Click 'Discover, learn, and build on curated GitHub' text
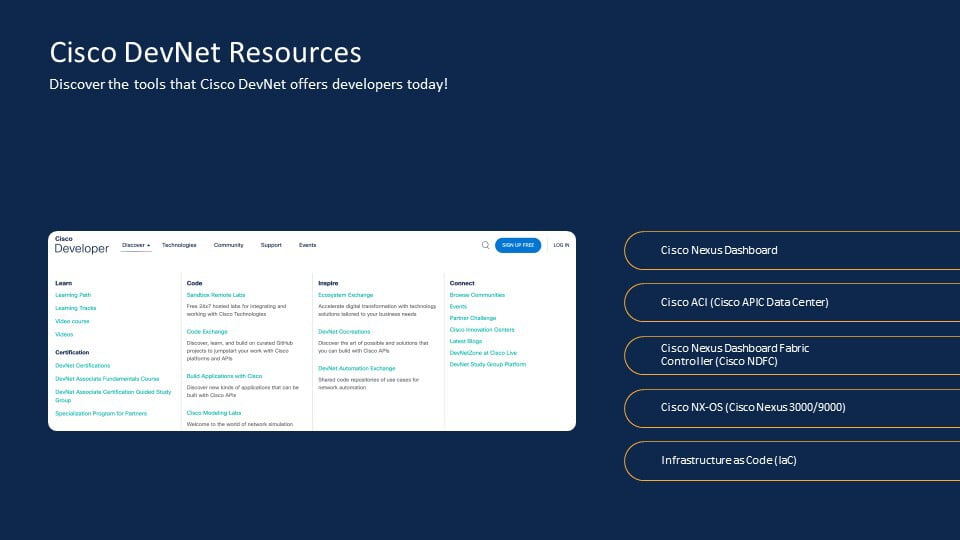 pos(240,351)
